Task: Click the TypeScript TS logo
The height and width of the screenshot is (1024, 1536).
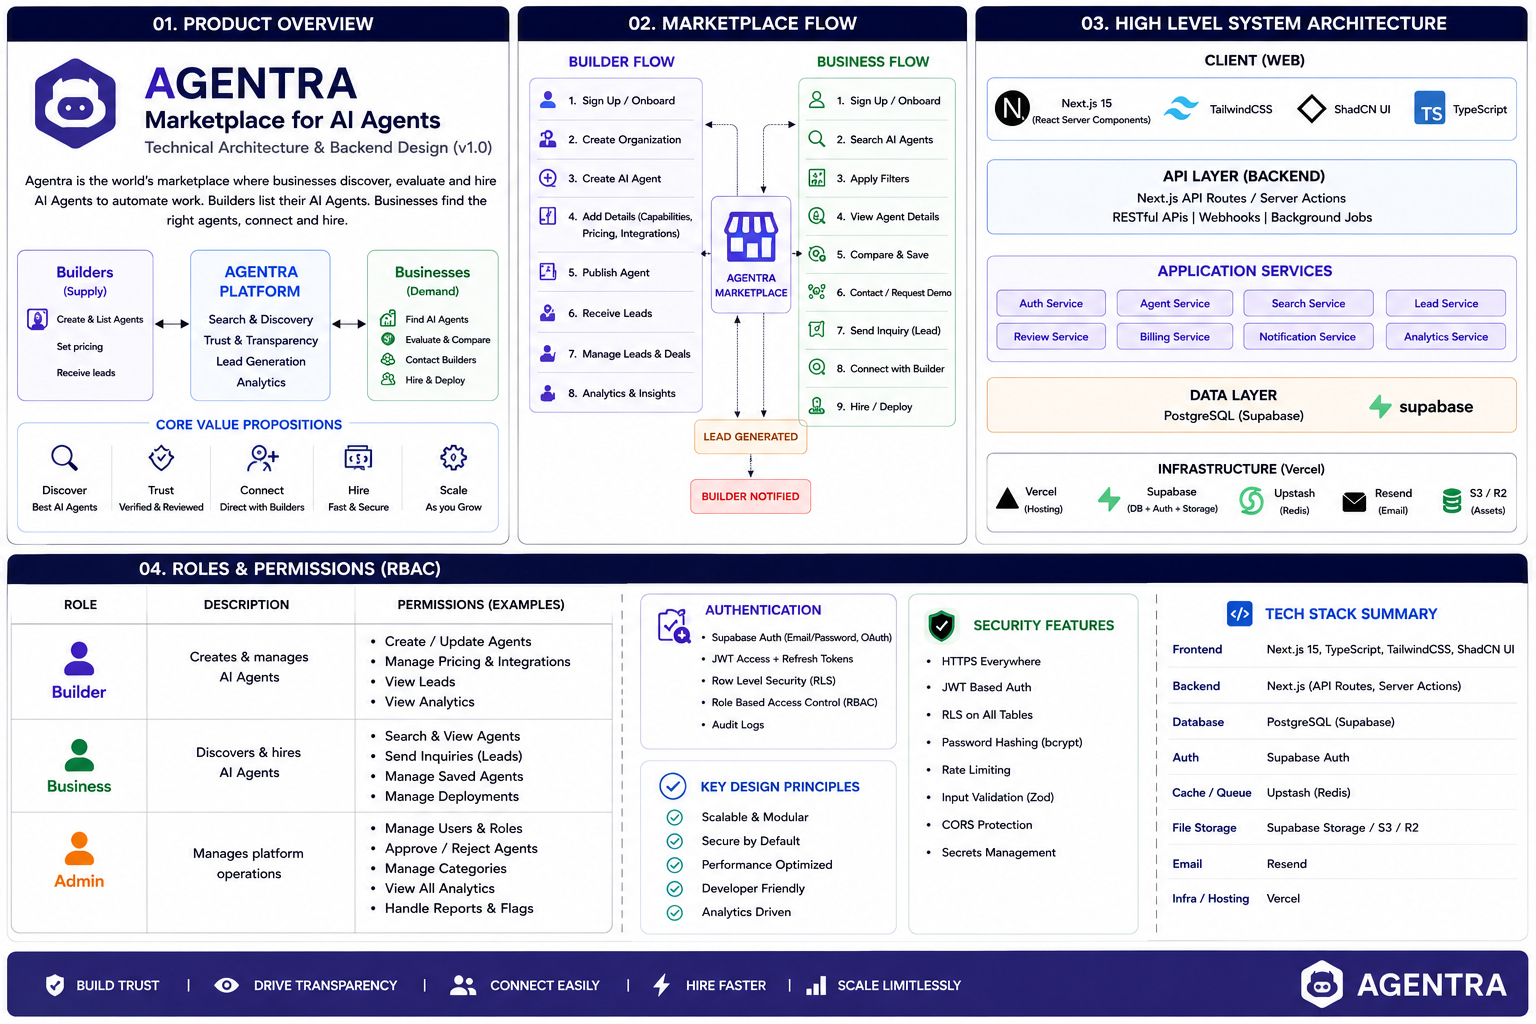Action: click(x=1430, y=108)
